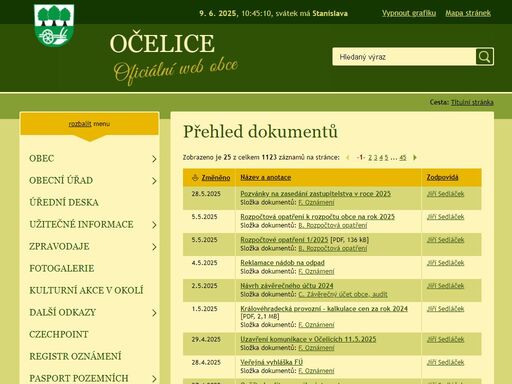Open F. Oznámení folder under Reklamace nádob

click(x=316, y=271)
